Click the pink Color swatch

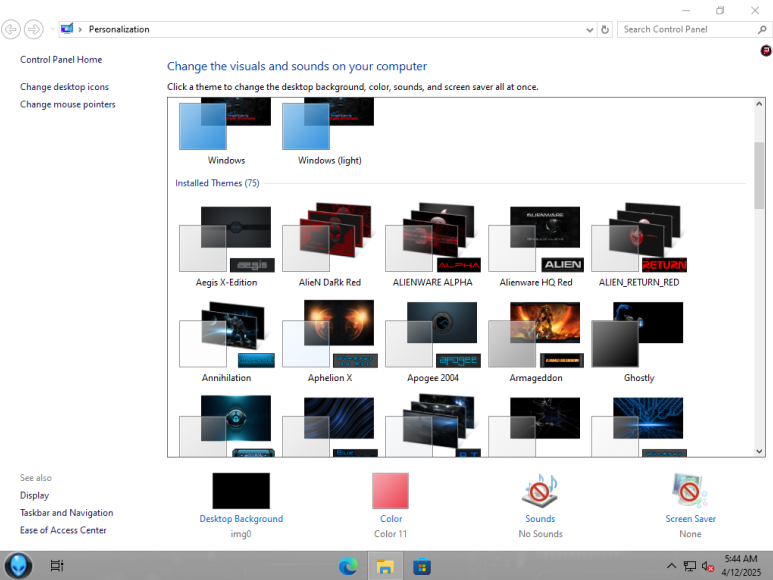click(x=390, y=491)
